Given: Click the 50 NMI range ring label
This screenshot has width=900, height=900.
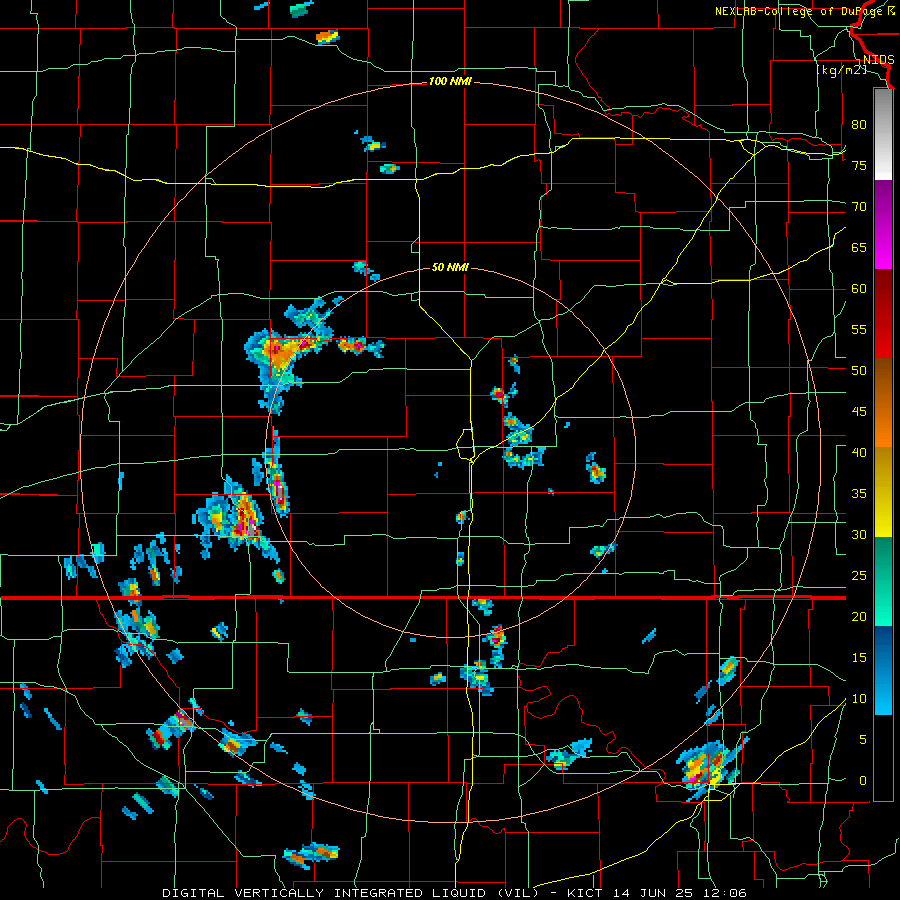Looking at the screenshot, I should coord(450,267).
